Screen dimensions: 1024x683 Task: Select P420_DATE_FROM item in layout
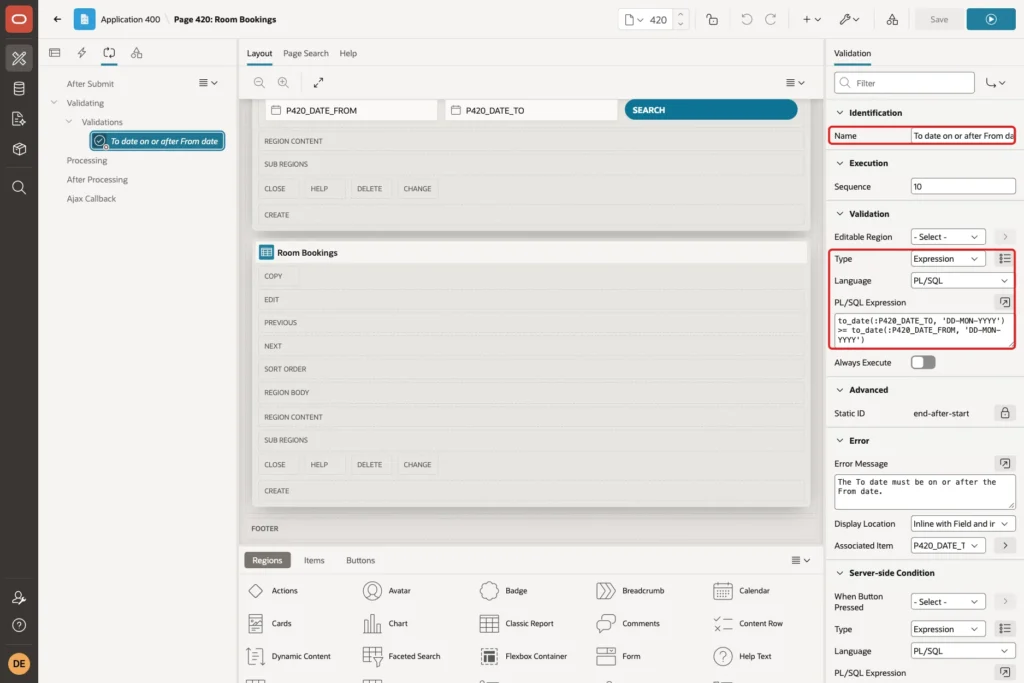[351, 110]
